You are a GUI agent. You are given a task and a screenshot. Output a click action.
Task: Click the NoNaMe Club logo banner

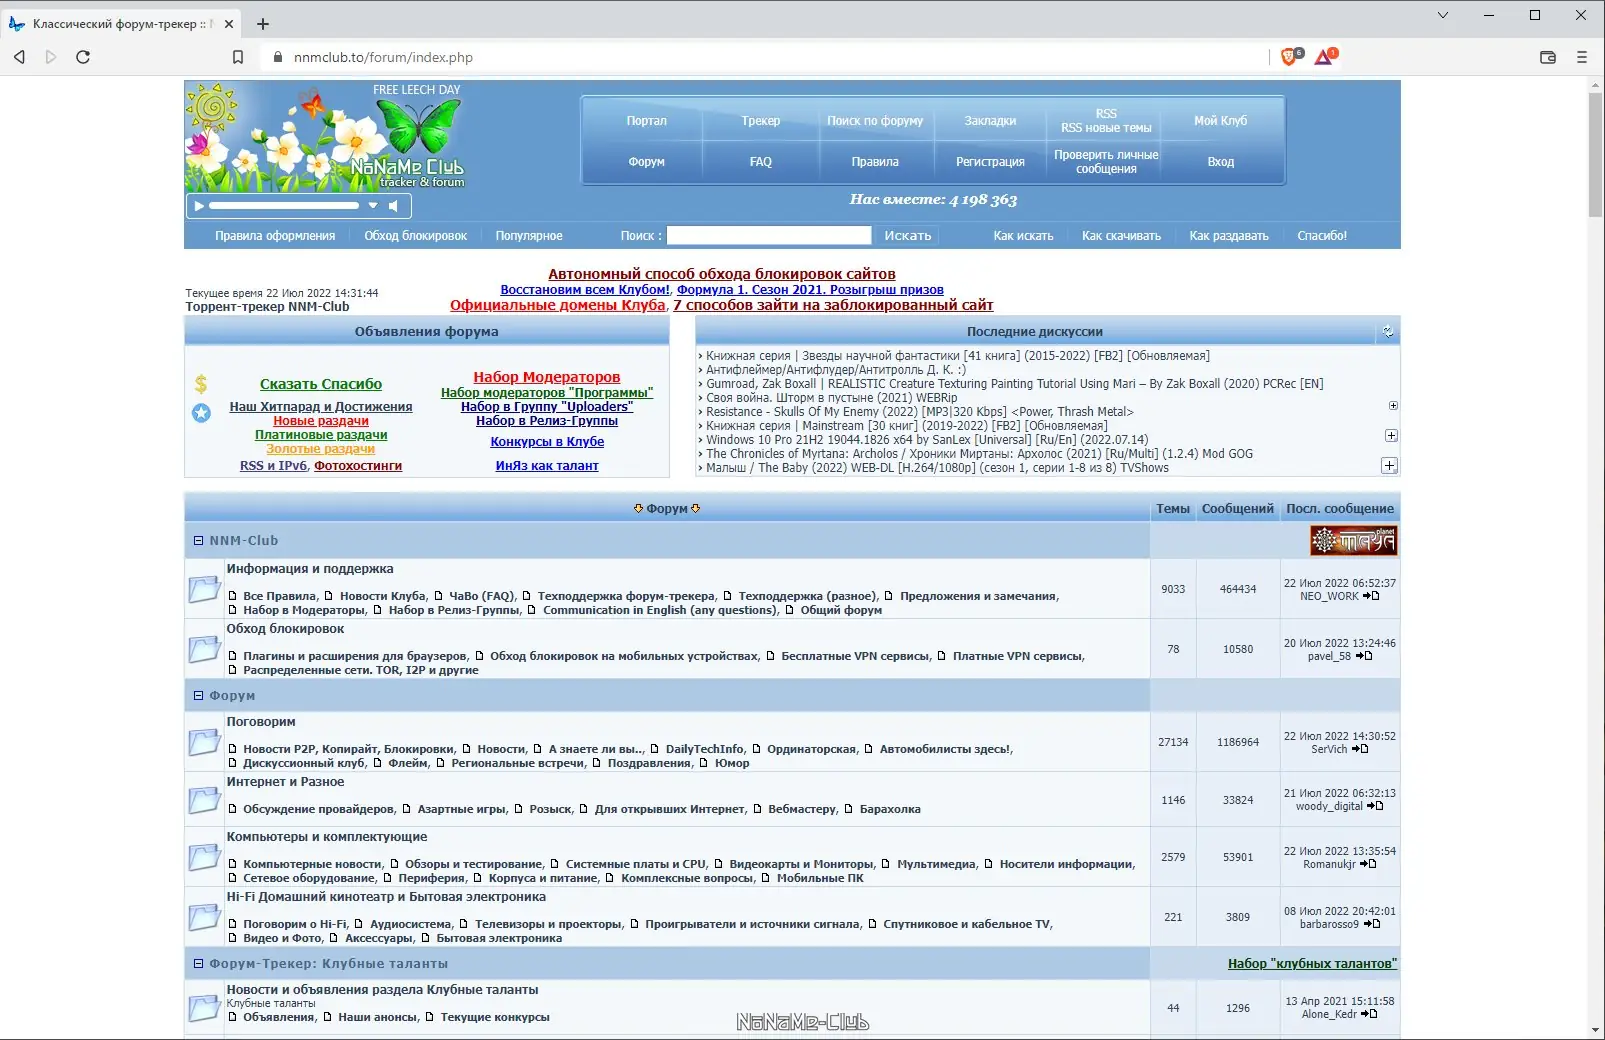click(x=326, y=136)
